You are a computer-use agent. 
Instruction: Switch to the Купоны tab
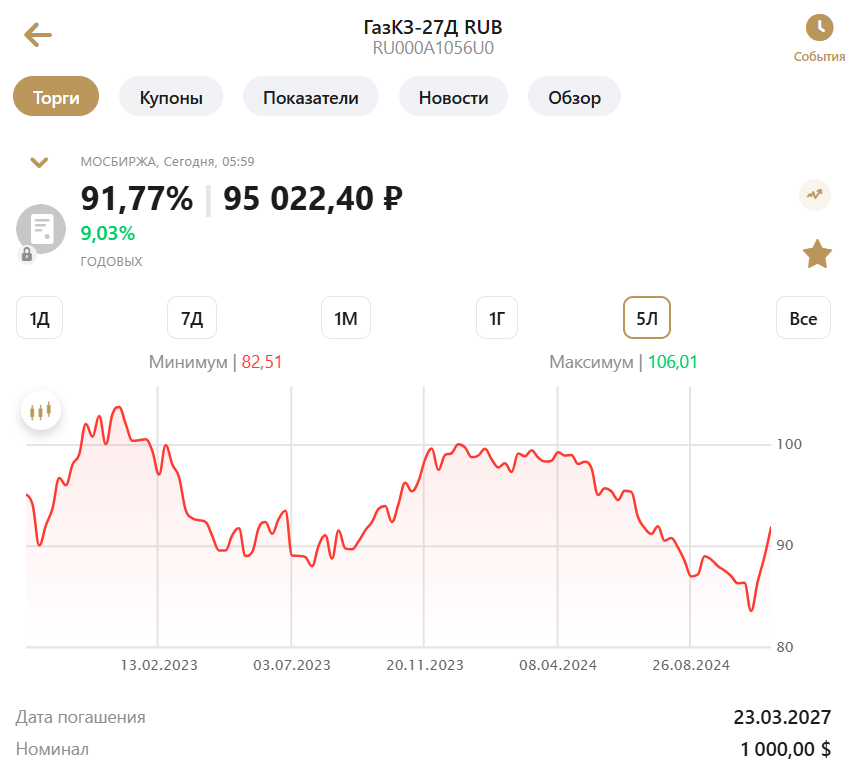171,97
